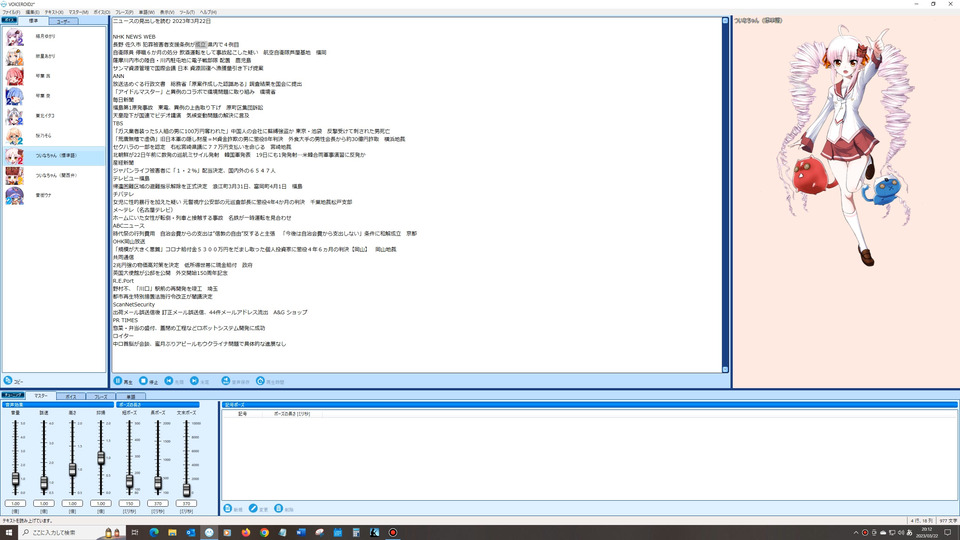Click the text editor scroll-down arrow
960x540 pixels.
tap(726, 369)
